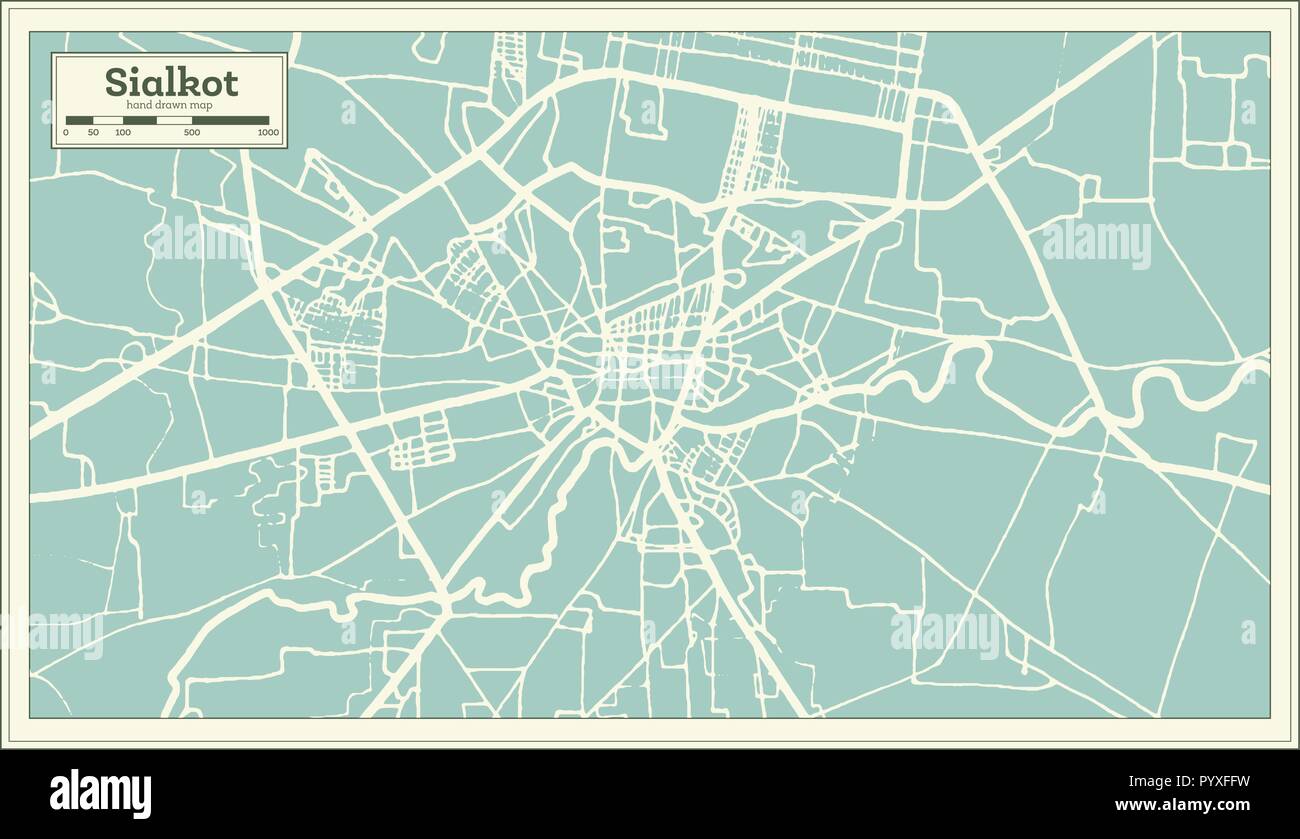Click the long dark scale bar segment ending at 1000

pos(231,120)
